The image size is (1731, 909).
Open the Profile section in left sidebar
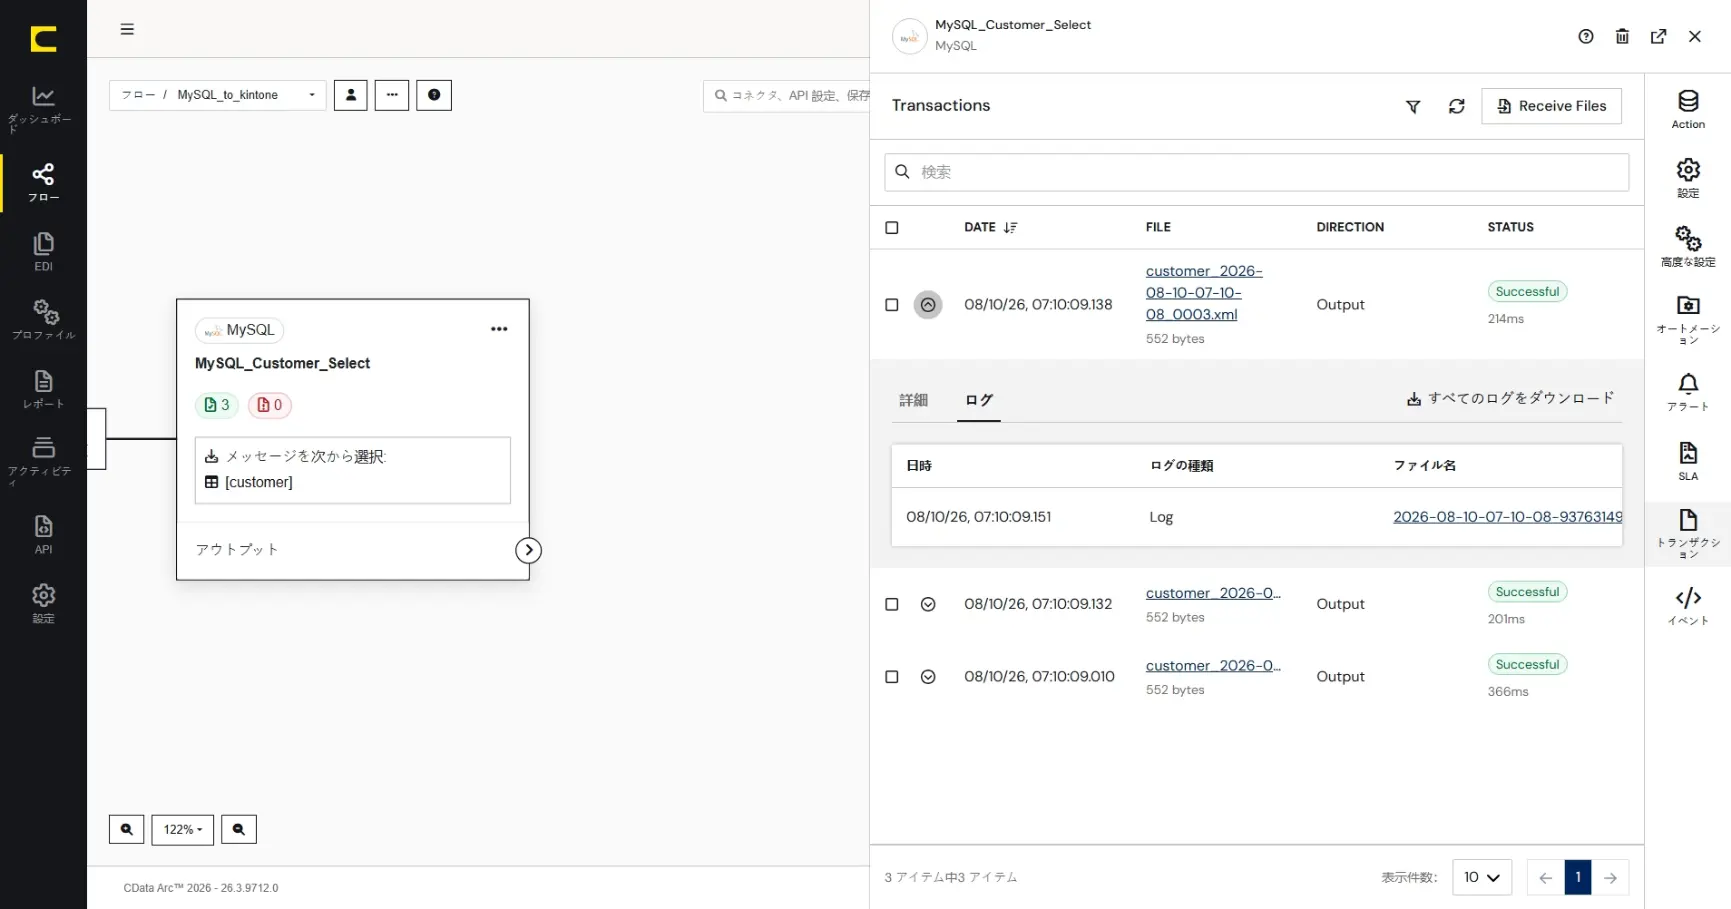point(43,320)
